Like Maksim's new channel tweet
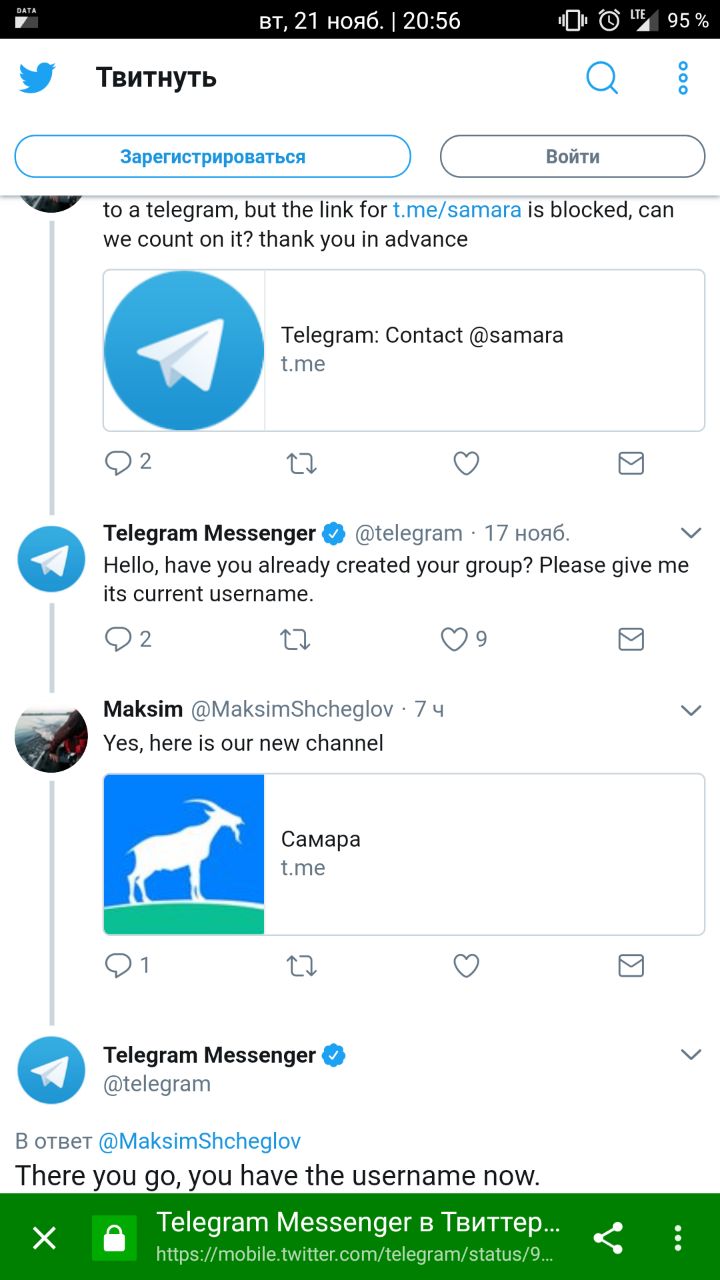Image resolution: width=720 pixels, height=1280 pixels. [x=466, y=965]
